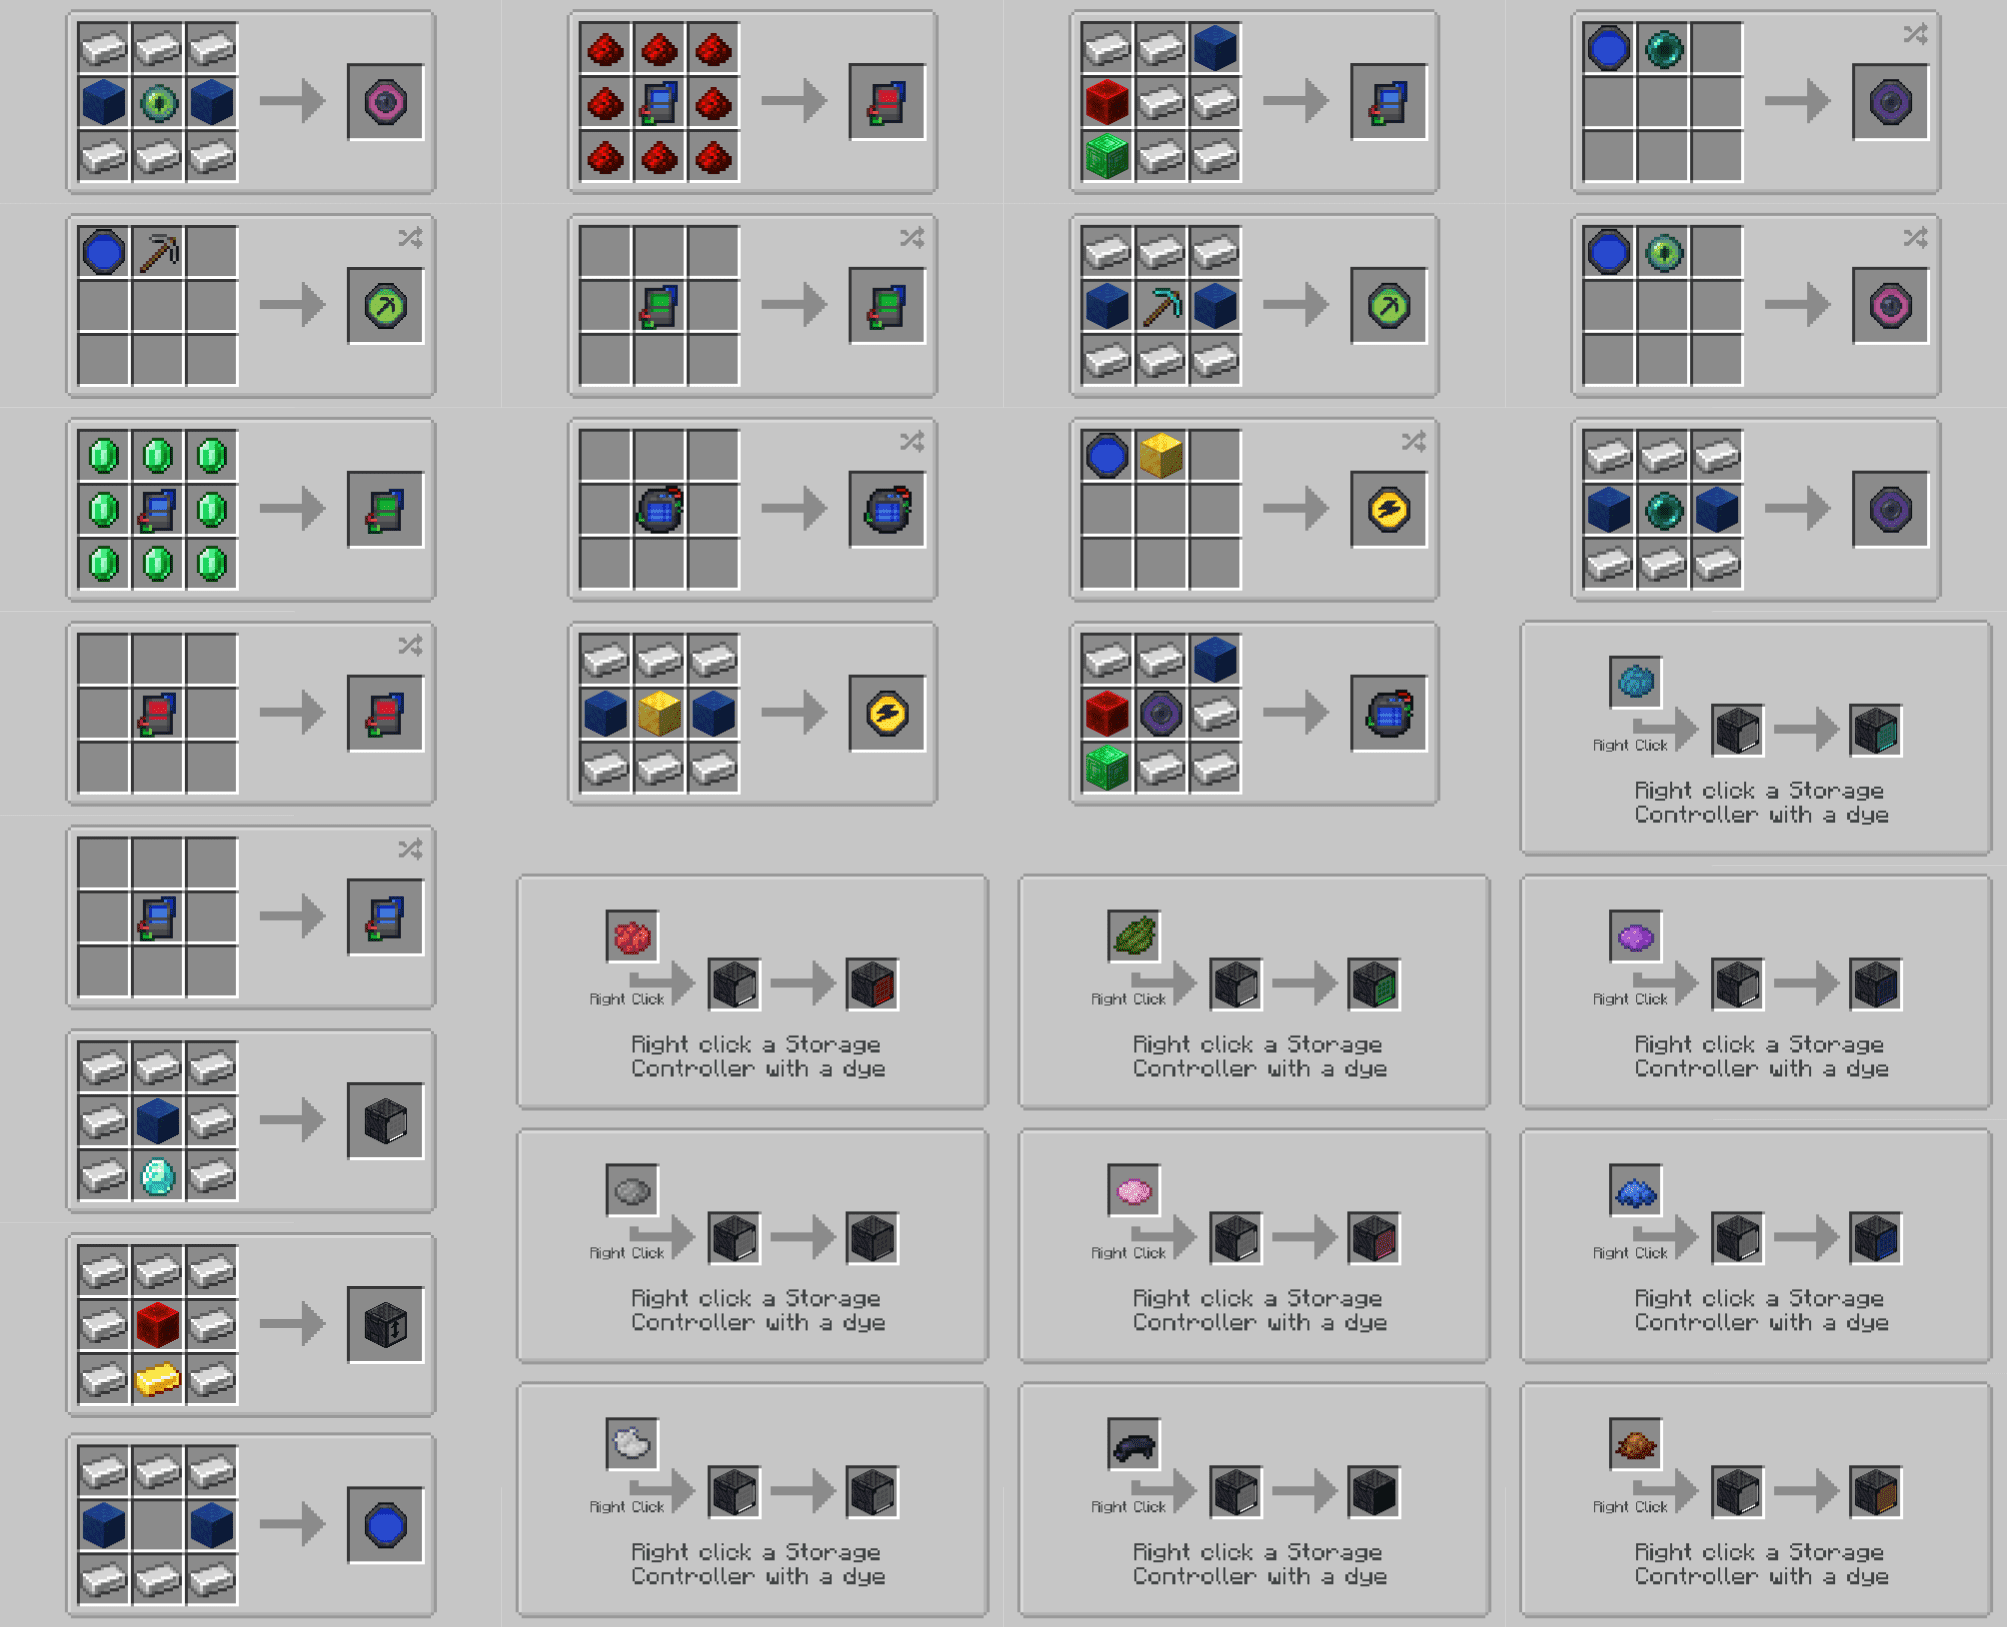Select lightning upgrade result of the shapeless gold recipe

(x=1389, y=510)
